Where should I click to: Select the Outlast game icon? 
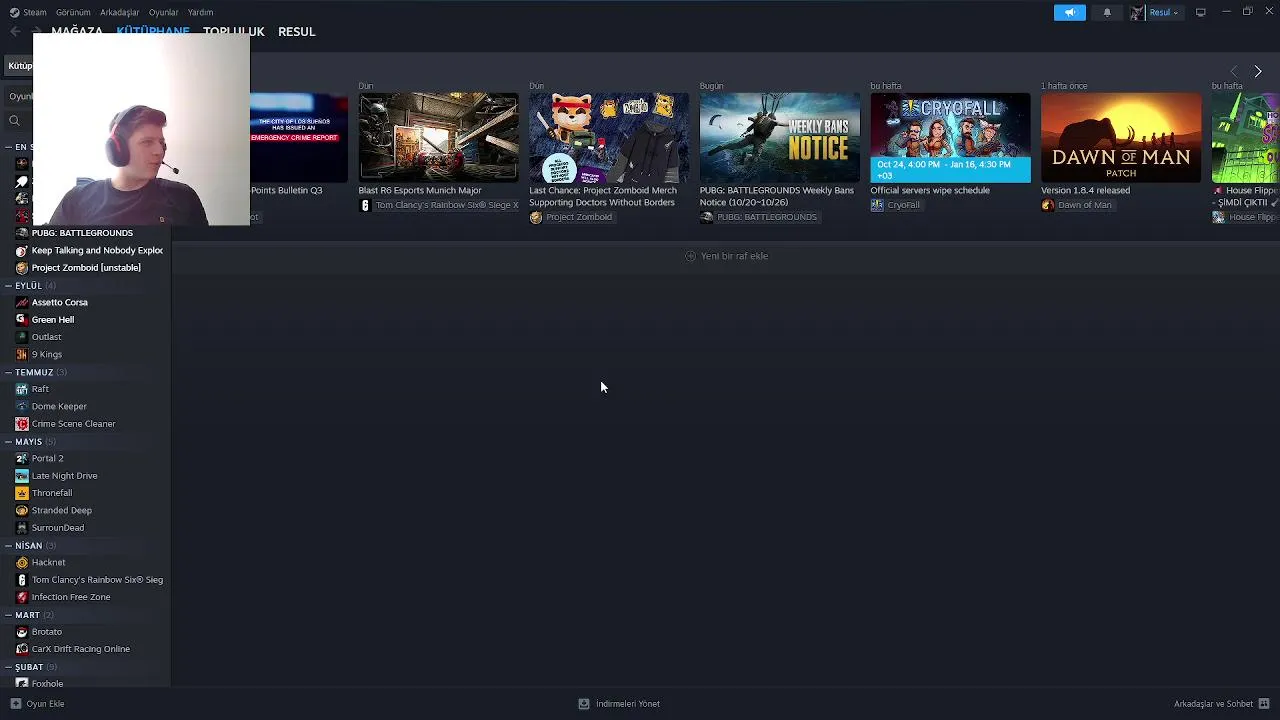coord(22,337)
